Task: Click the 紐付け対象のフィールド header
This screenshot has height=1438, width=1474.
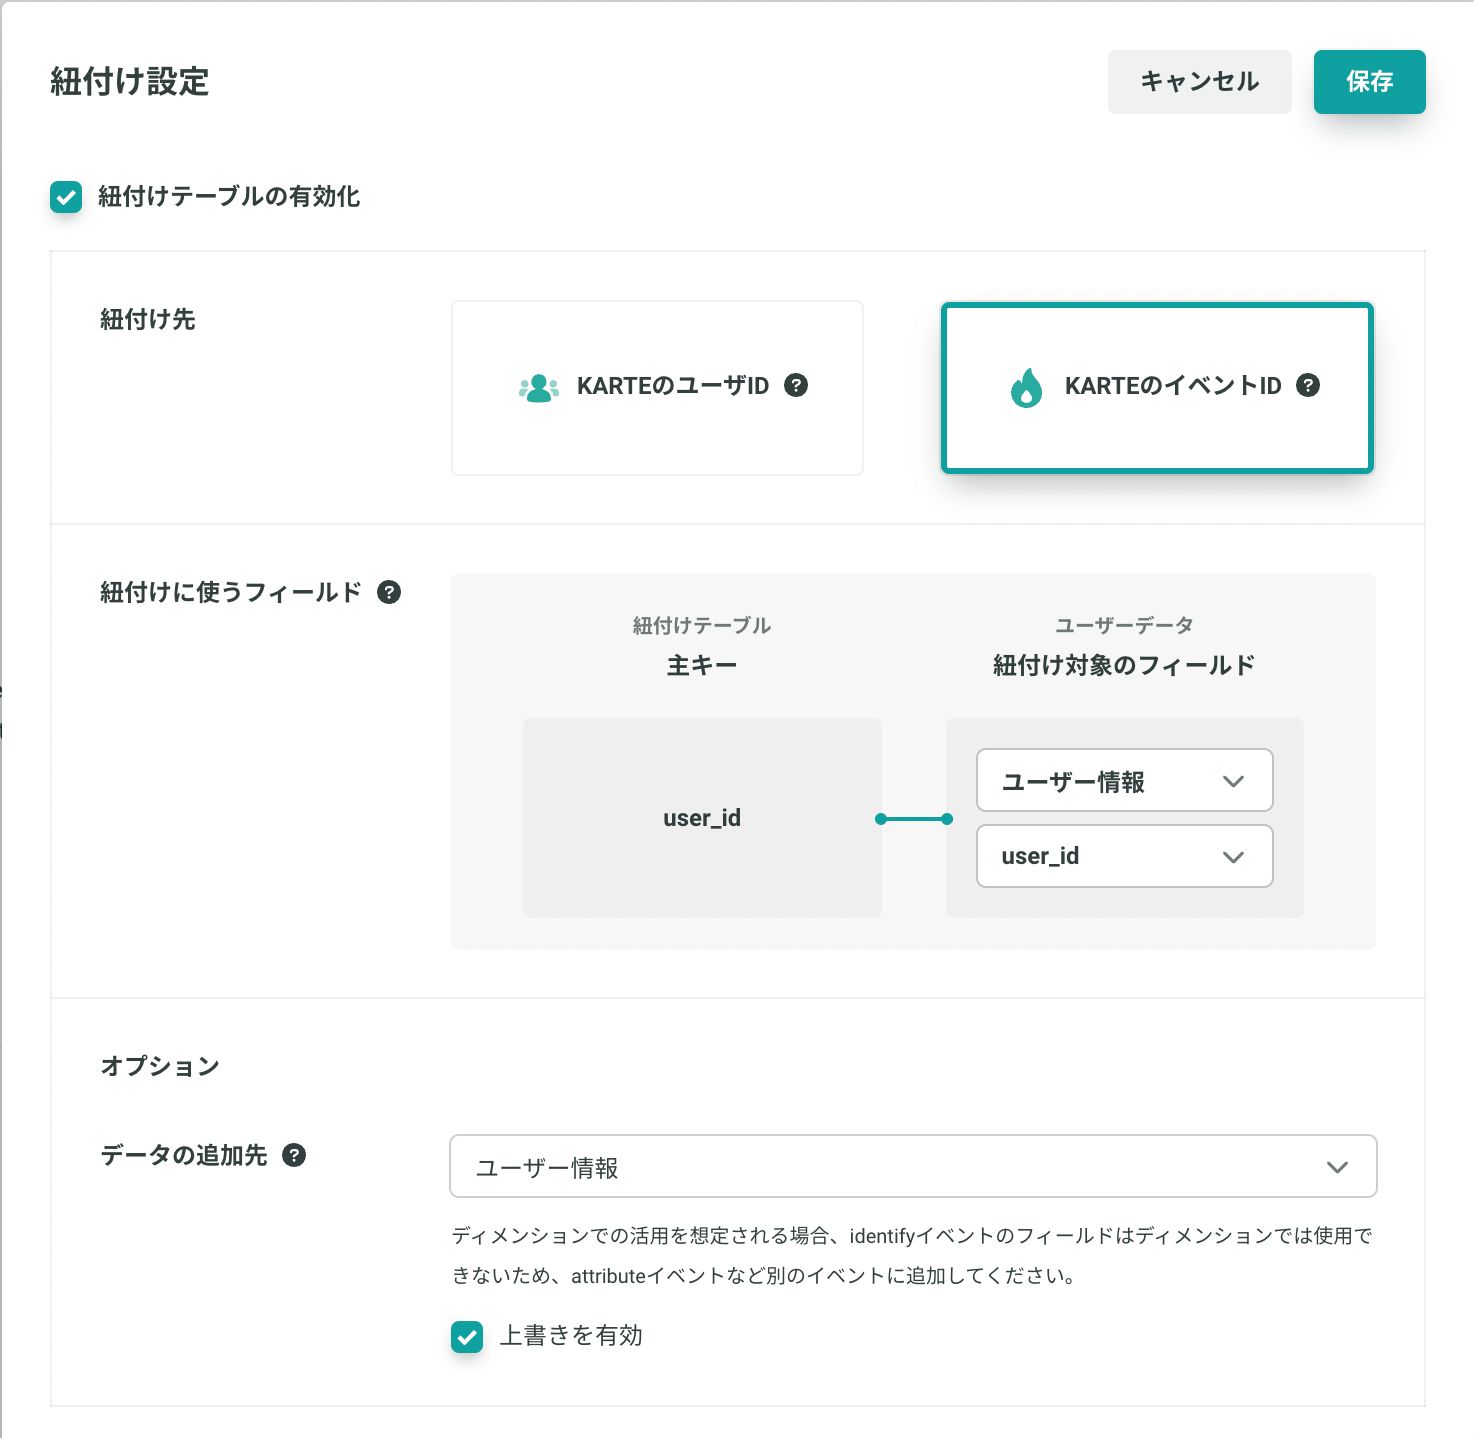Action: click(1124, 665)
